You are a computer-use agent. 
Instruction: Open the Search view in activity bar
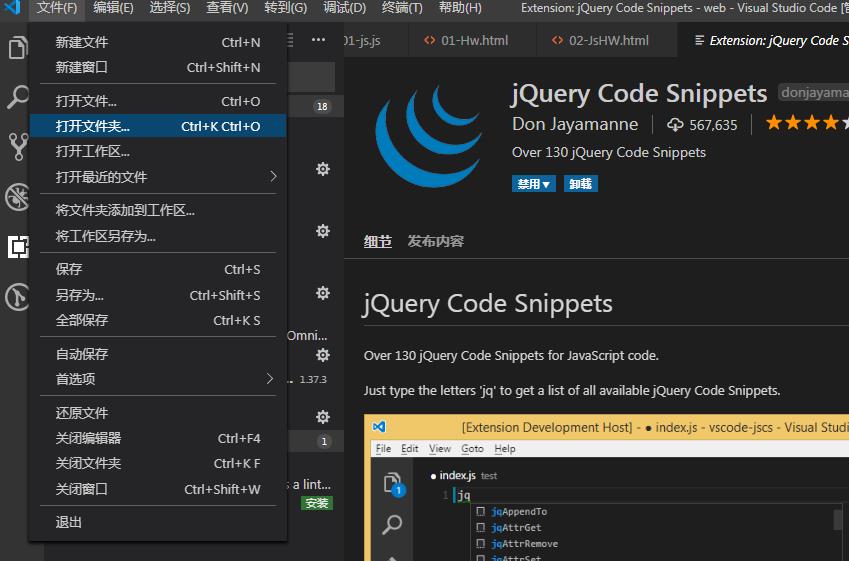coord(17,97)
